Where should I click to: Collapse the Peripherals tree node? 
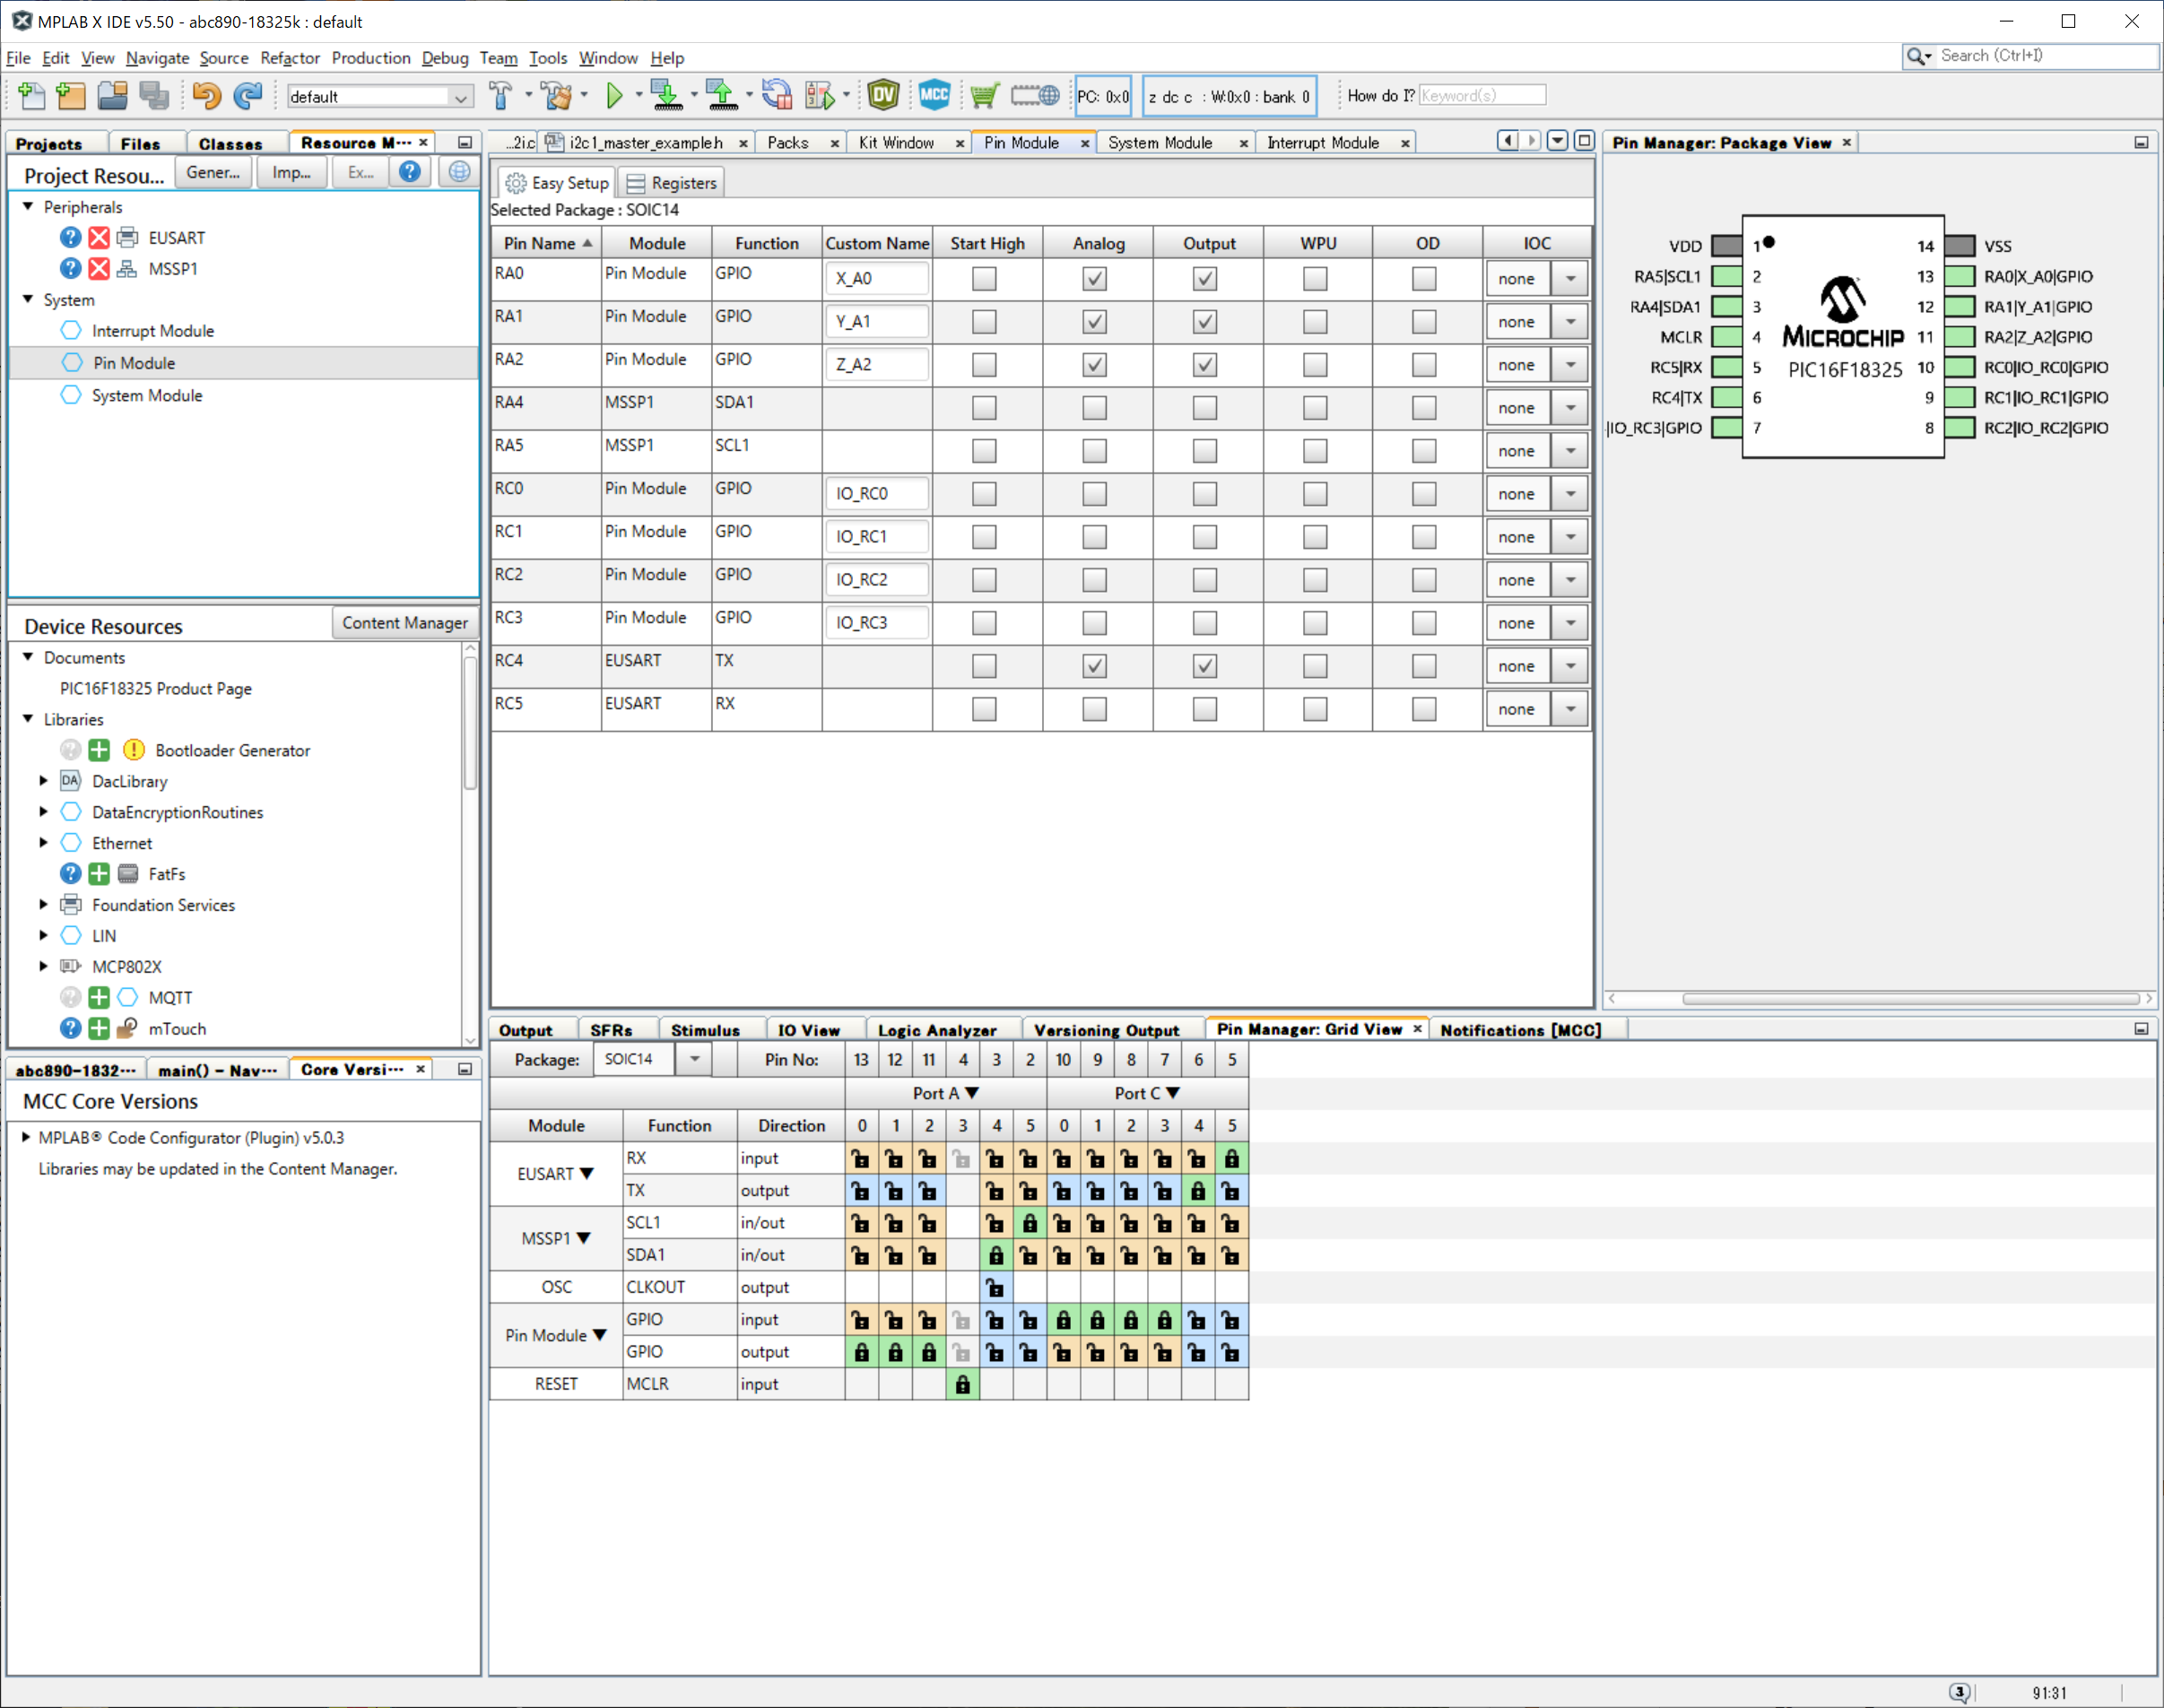click(x=28, y=207)
